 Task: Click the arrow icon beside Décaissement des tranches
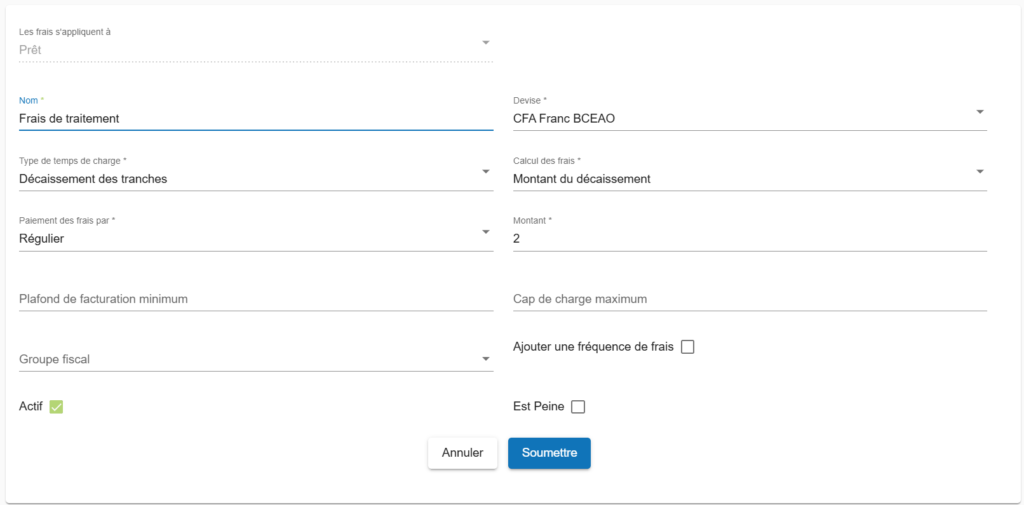[486, 172]
